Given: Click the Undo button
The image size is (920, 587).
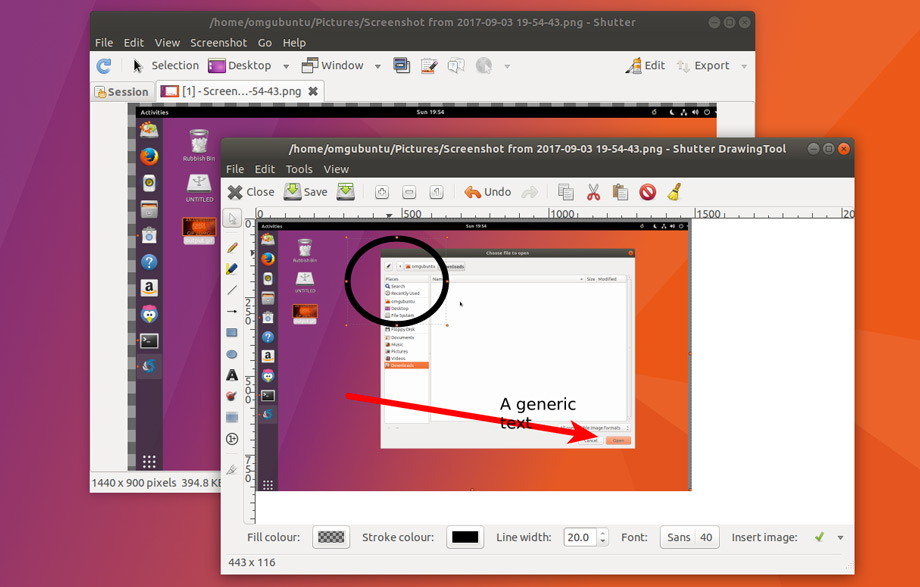Looking at the screenshot, I should tap(487, 192).
